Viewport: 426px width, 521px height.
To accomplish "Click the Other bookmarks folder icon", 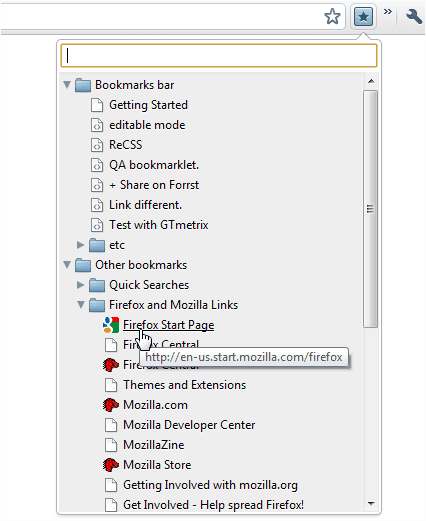I will point(83,265).
